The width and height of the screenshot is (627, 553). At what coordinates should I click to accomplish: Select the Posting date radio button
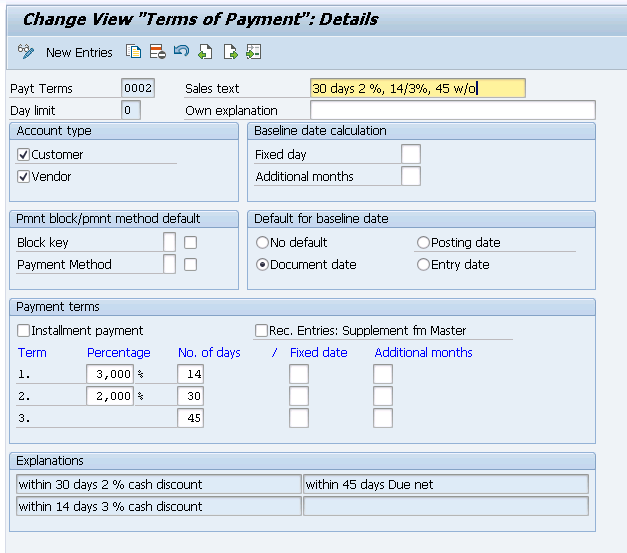[423, 242]
